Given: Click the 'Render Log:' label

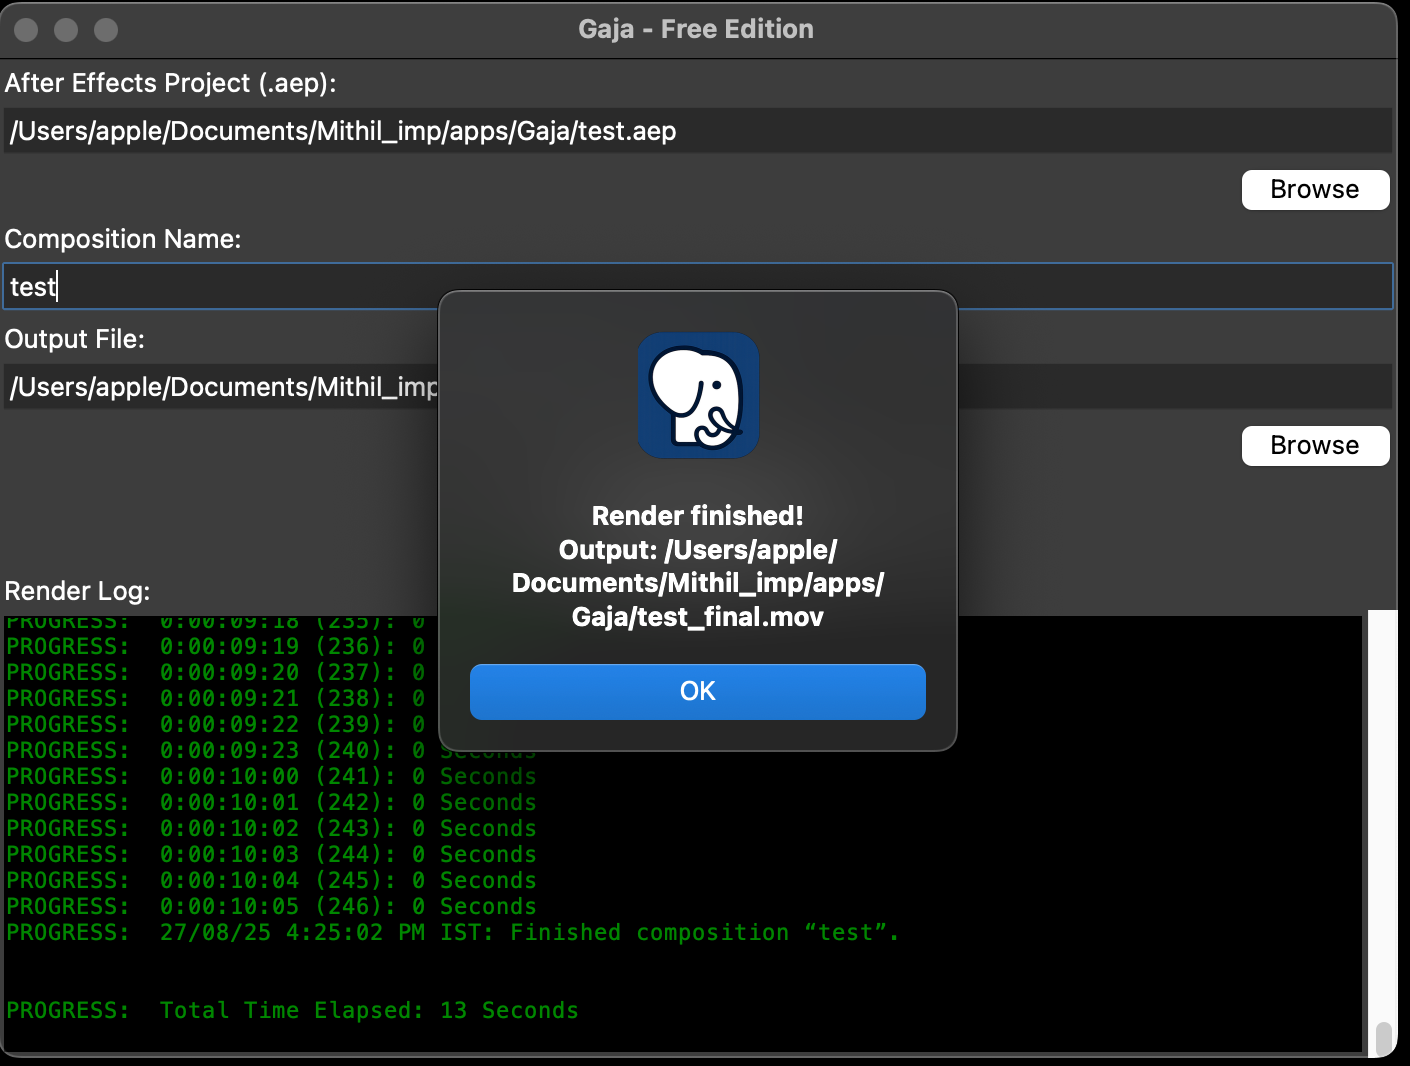Looking at the screenshot, I should point(77,591).
